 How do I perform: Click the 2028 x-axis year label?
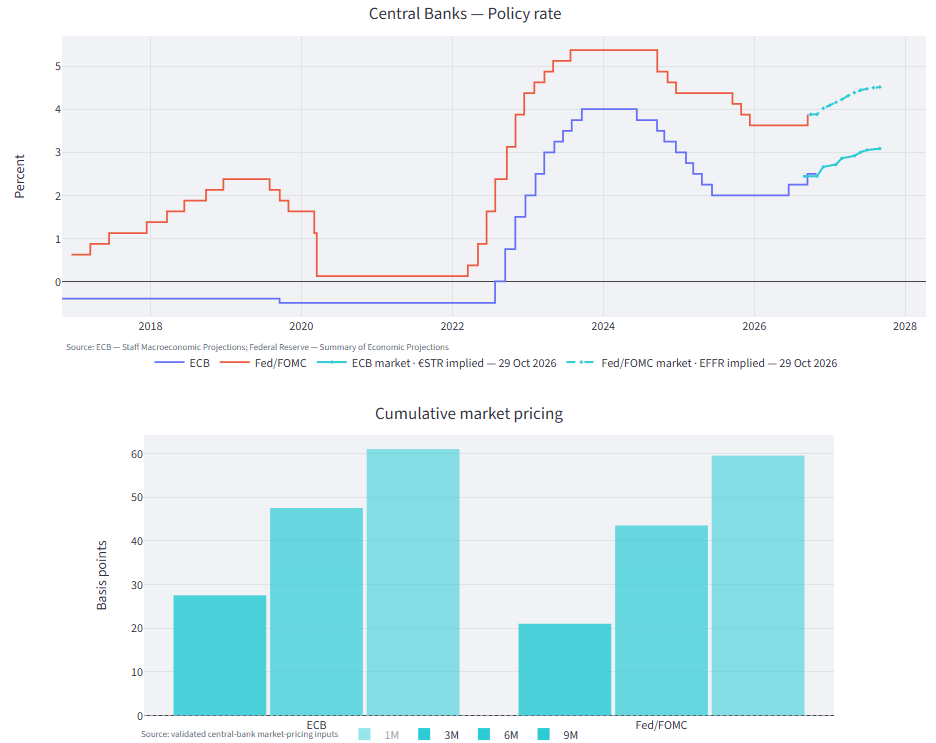[x=905, y=326]
